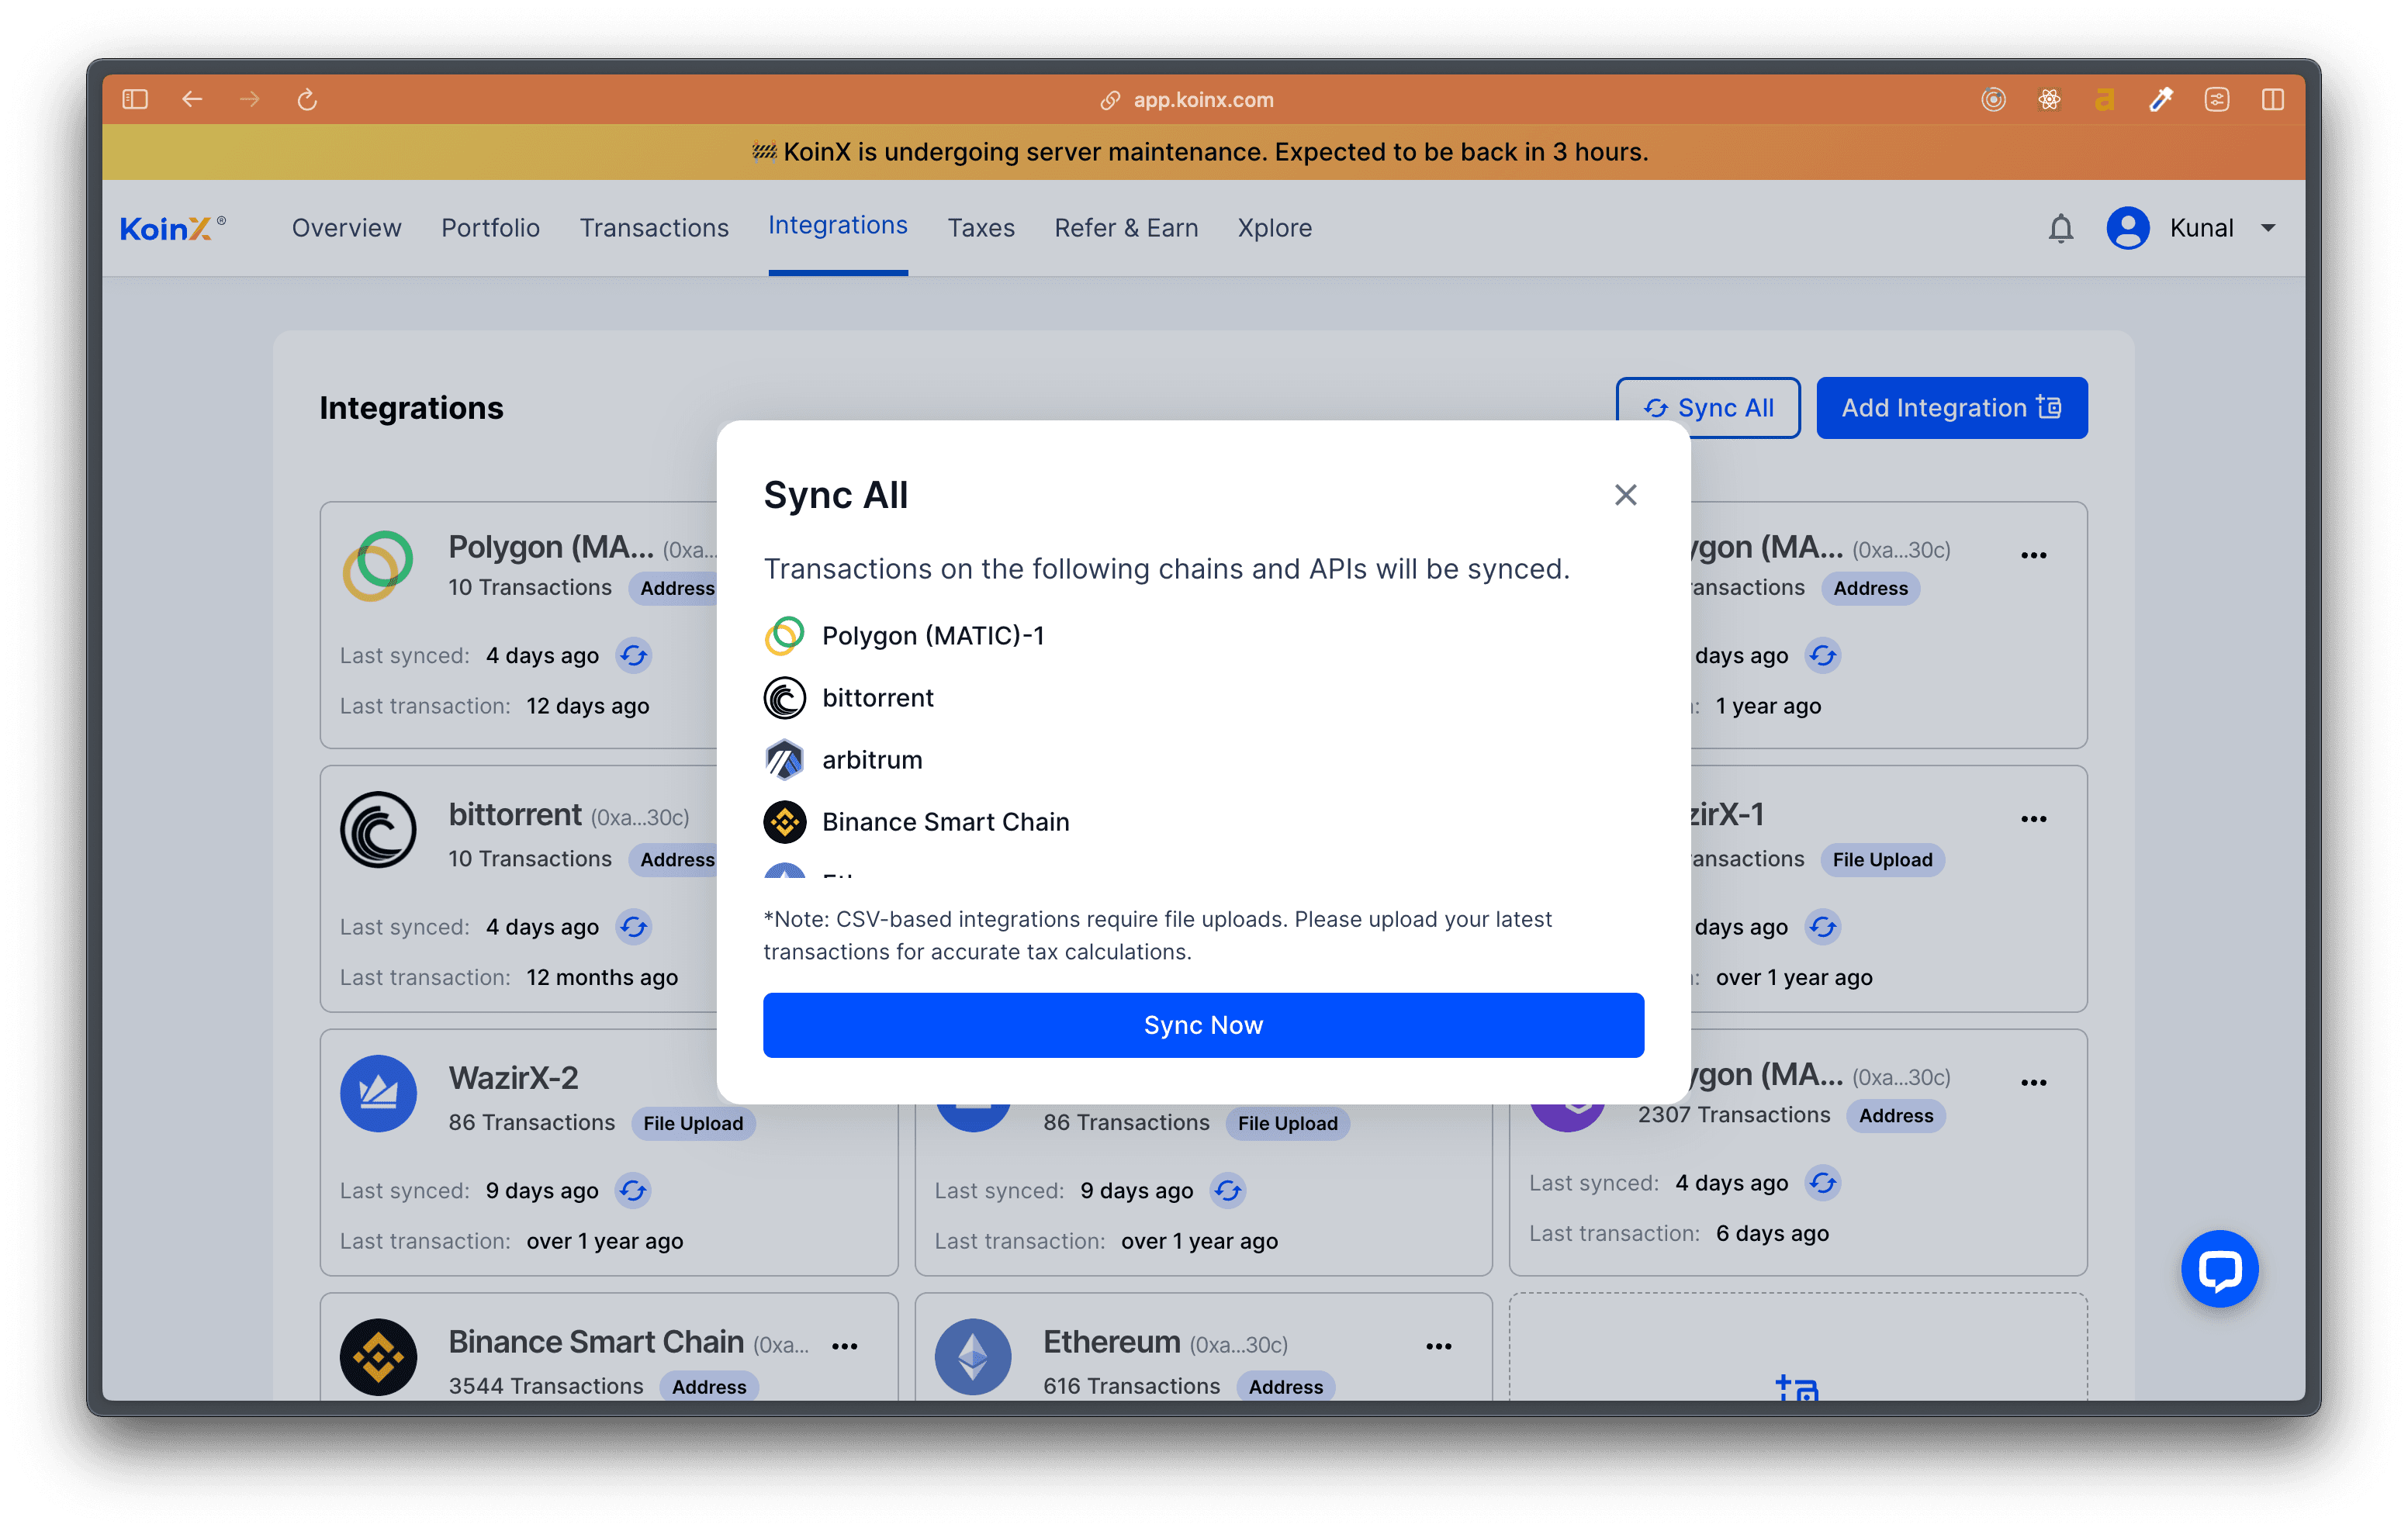
Task: Click the Ethereum card logo
Action: [x=972, y=1358]
